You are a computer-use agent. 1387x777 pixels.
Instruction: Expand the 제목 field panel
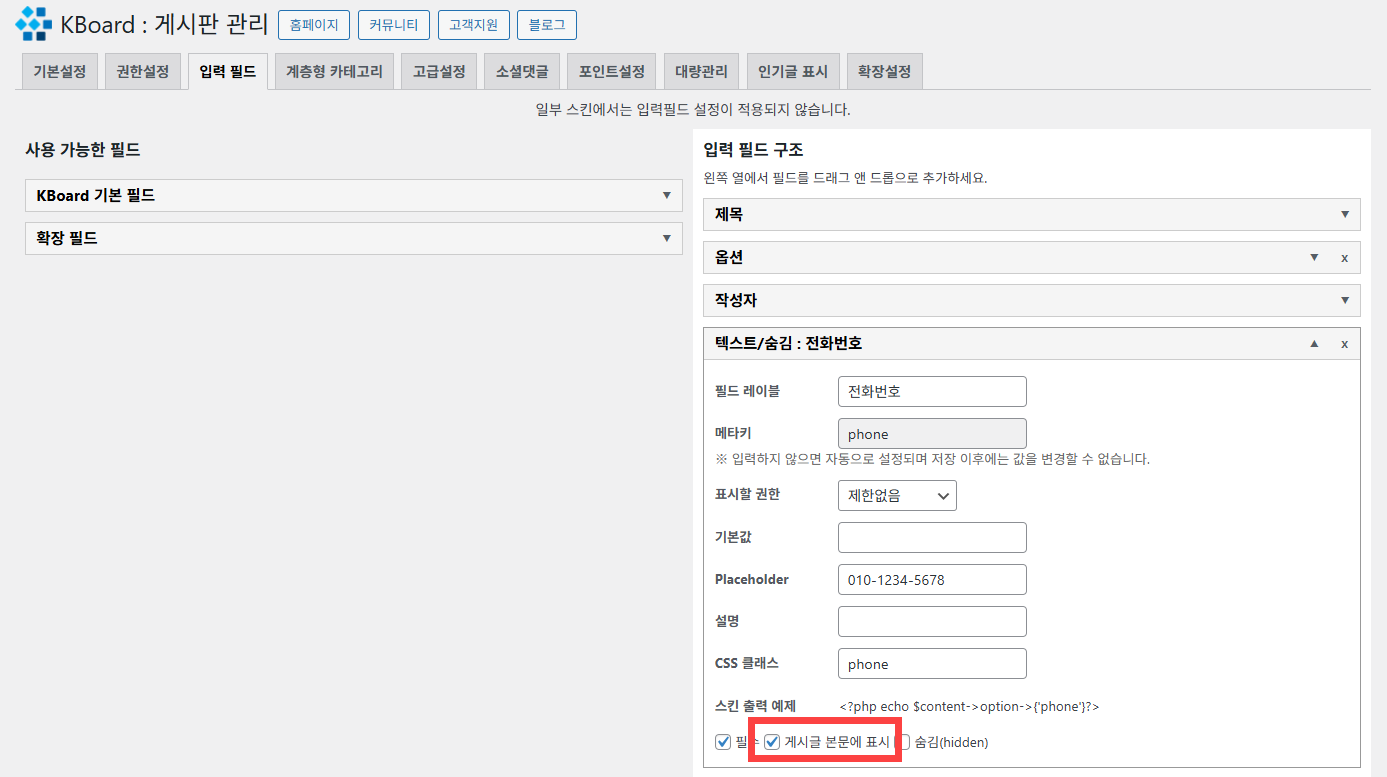pos(1345,214)
